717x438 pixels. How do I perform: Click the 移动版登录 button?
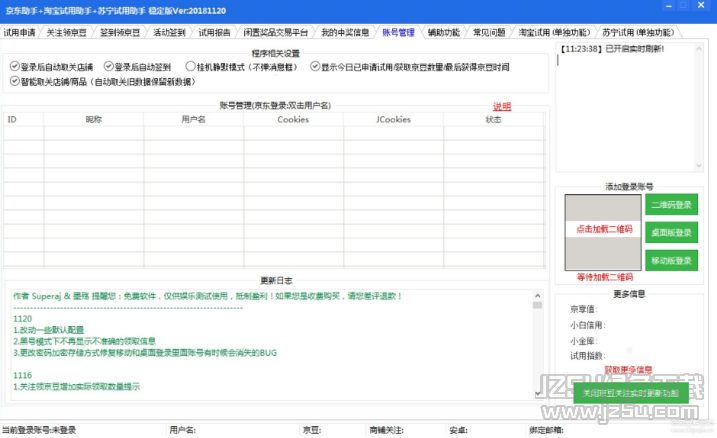coord(671,261)
